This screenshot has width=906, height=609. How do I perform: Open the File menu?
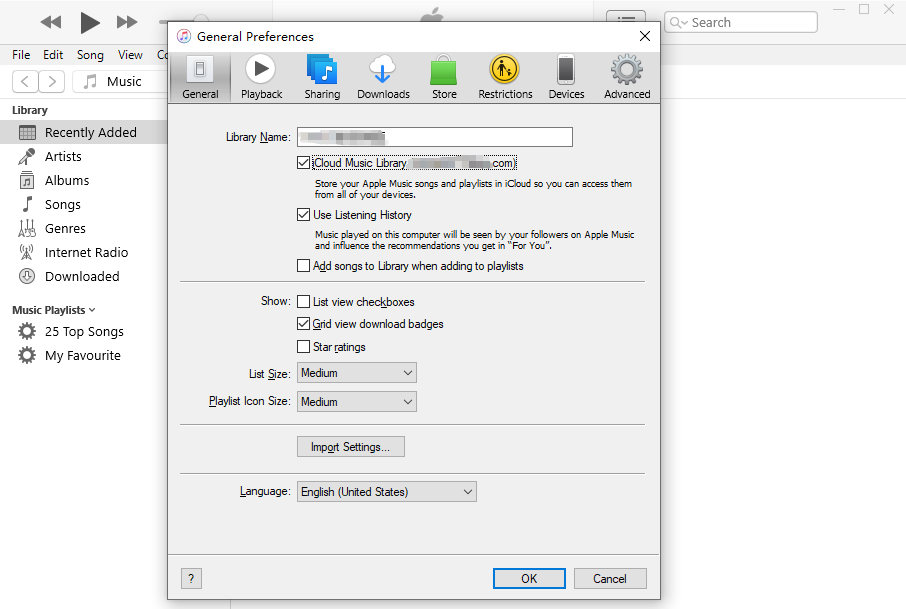pos(21,55)
